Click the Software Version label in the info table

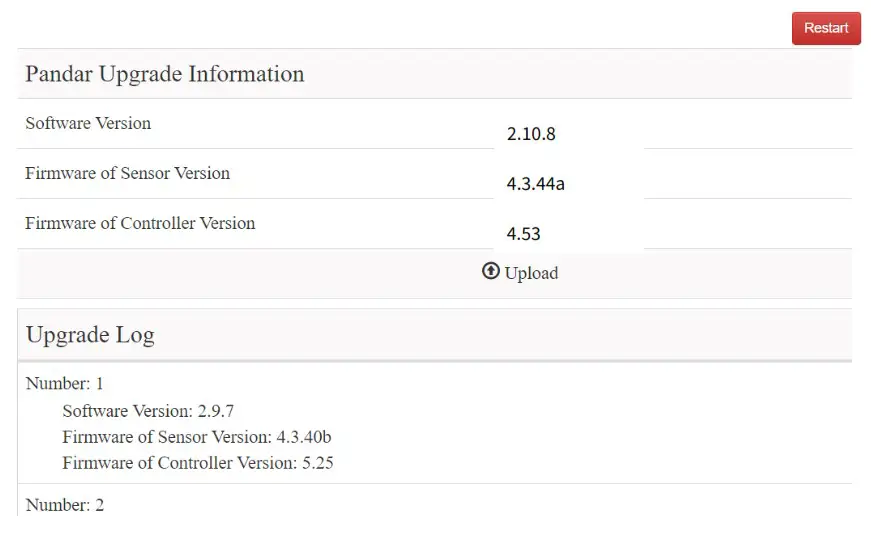(x=88, y=123)
